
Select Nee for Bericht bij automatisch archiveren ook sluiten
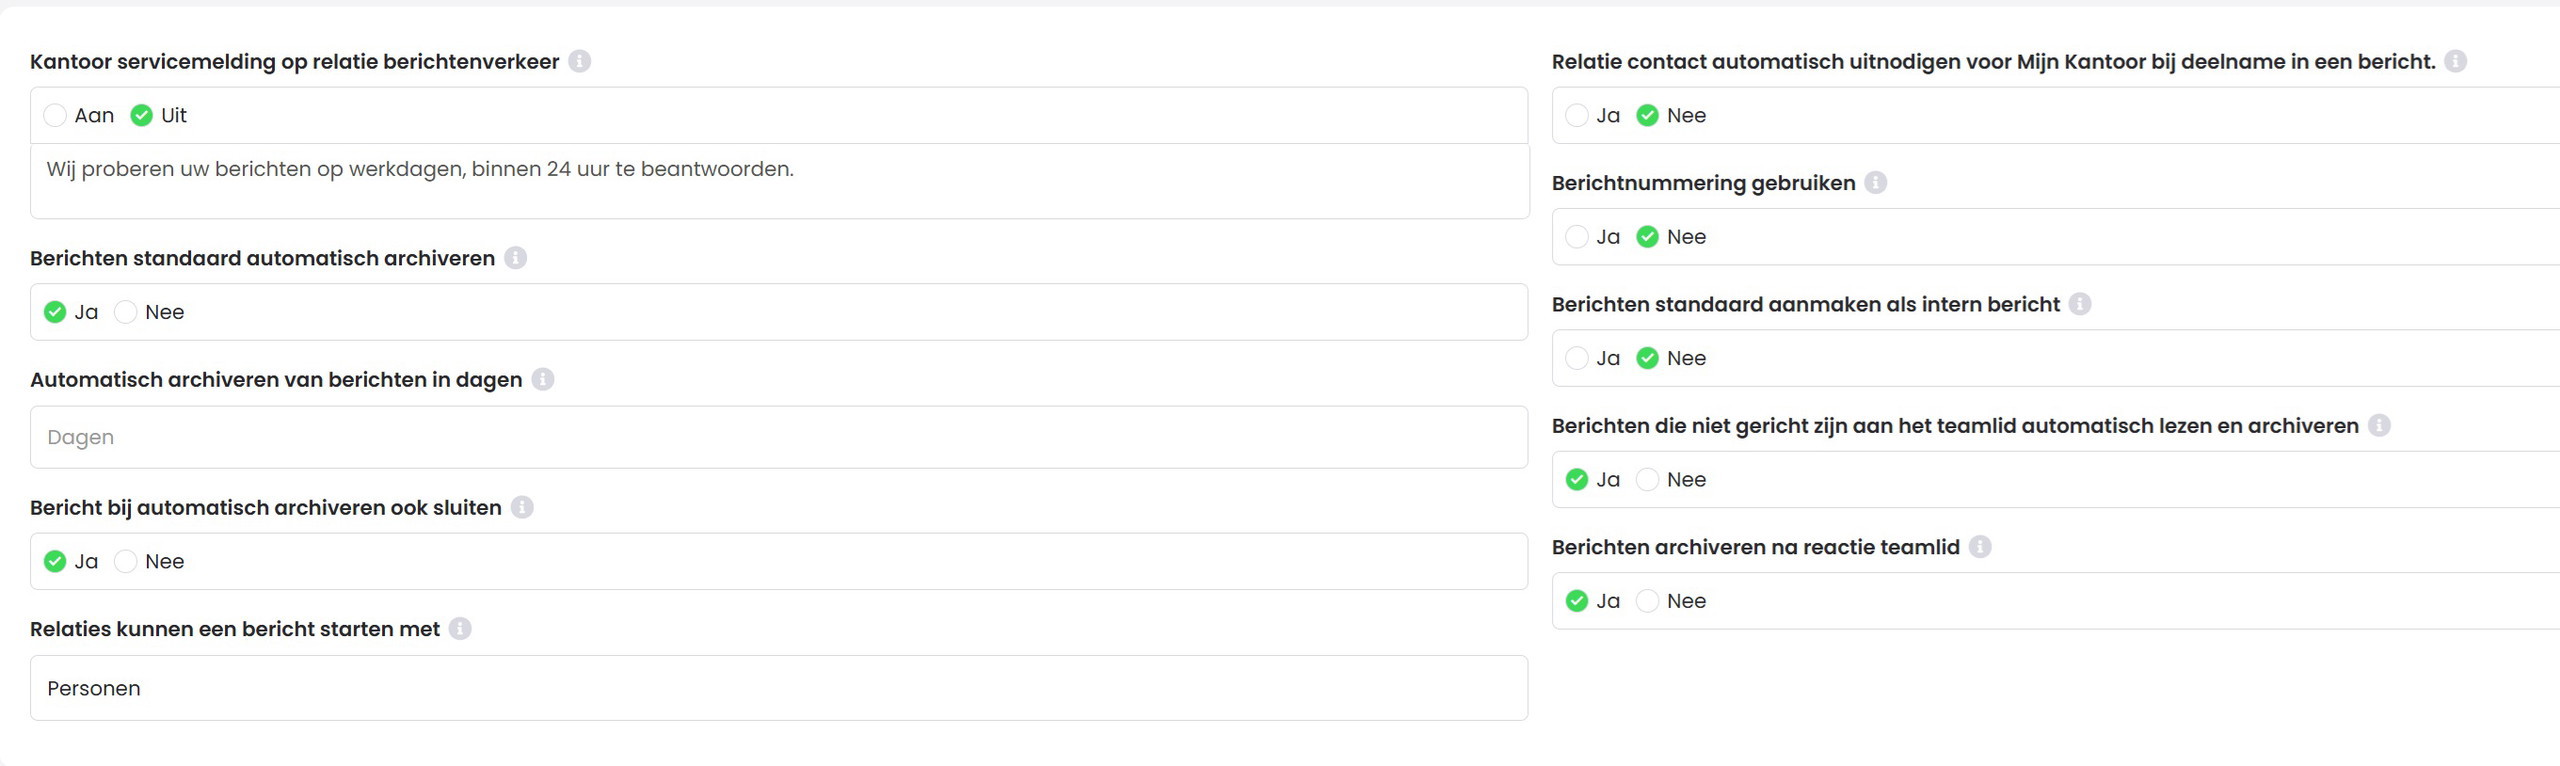126,561
